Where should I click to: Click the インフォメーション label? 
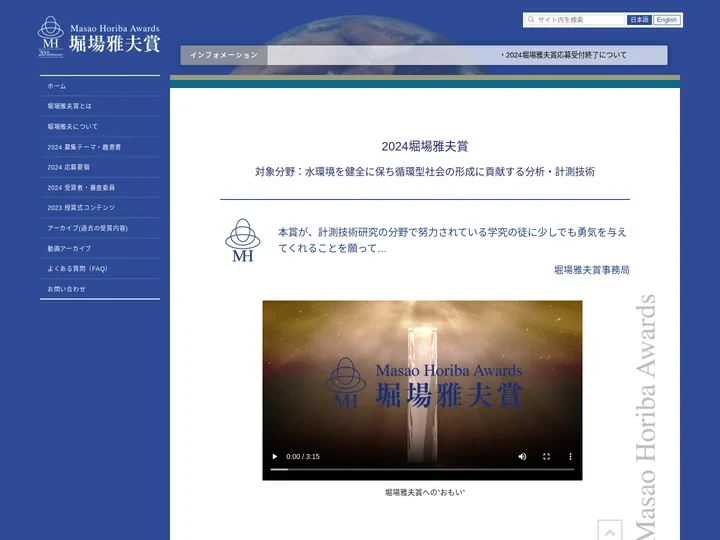coord(224,55)
